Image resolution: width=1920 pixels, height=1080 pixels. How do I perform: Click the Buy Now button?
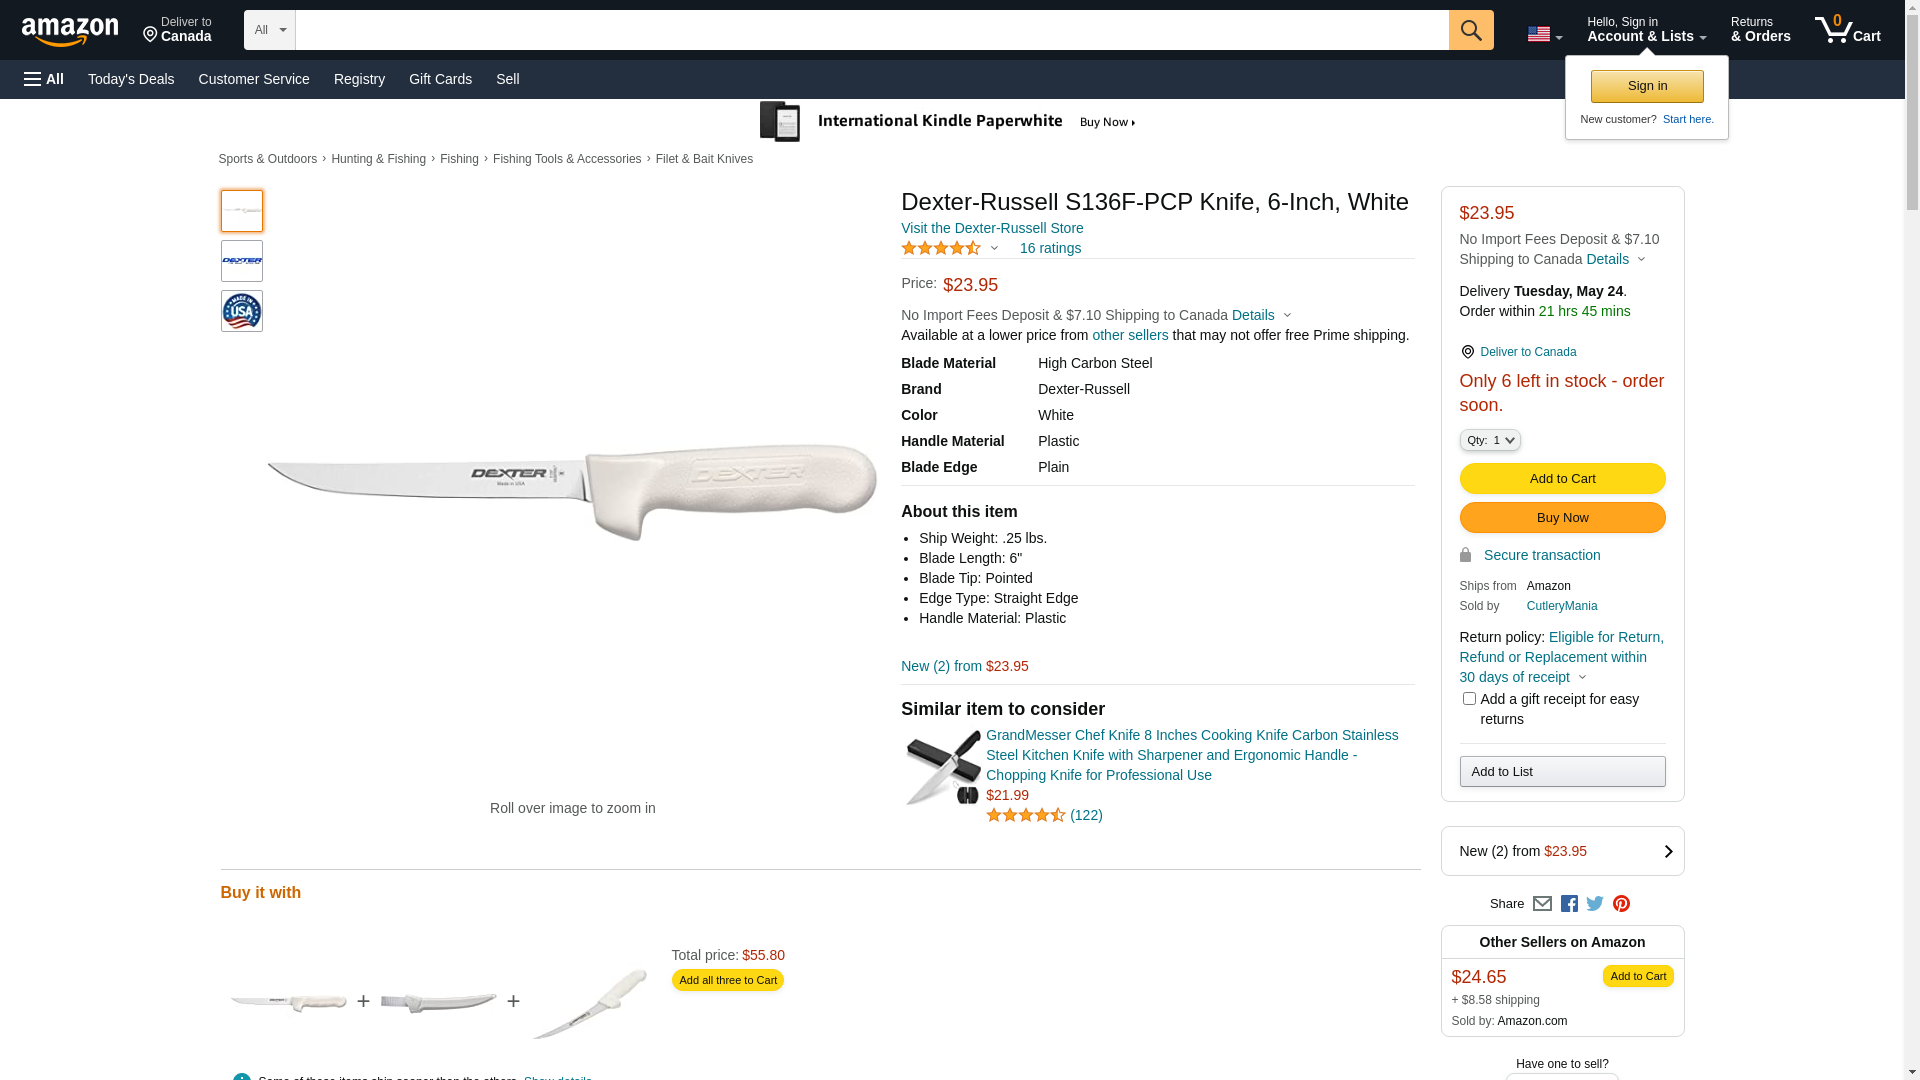tap(1562, 518)
